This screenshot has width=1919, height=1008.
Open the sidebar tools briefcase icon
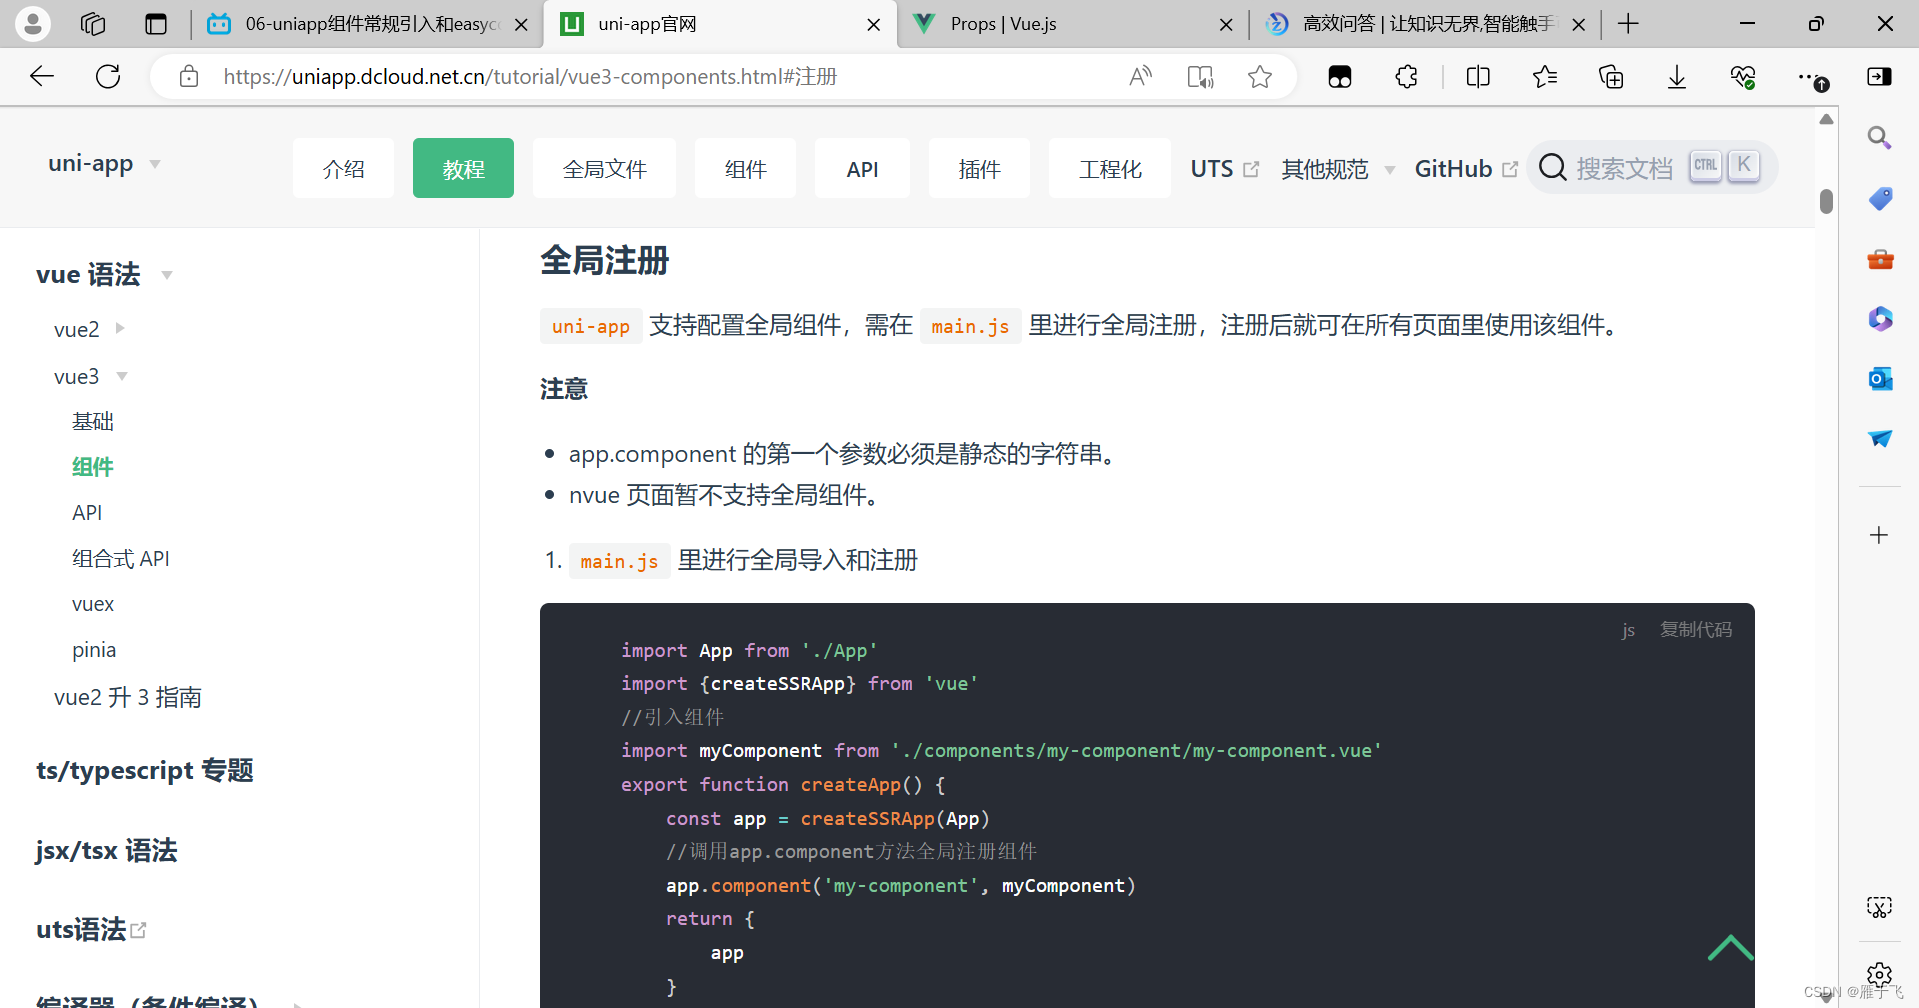coord(1880,259)
